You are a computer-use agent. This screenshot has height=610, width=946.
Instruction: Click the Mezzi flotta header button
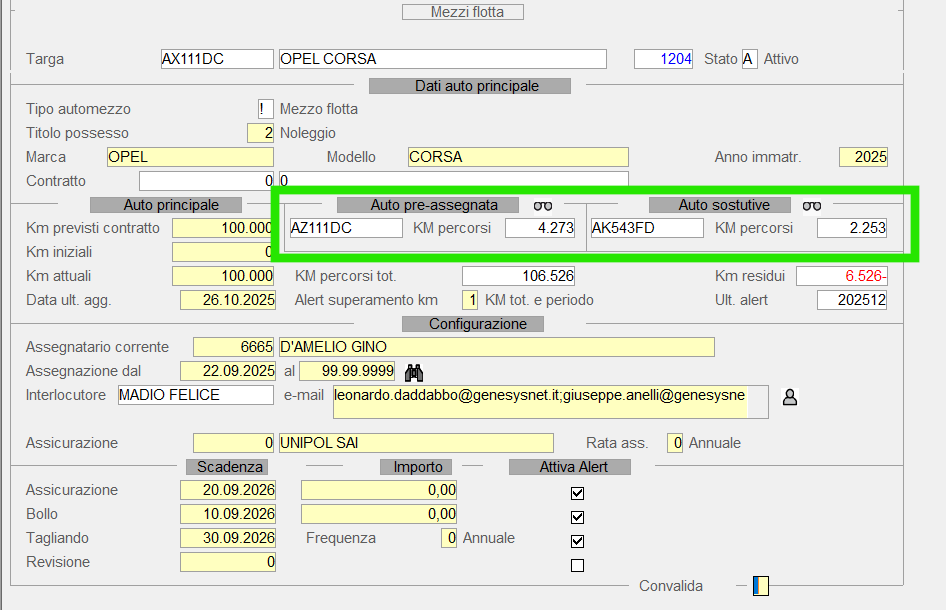coord(463,12)
